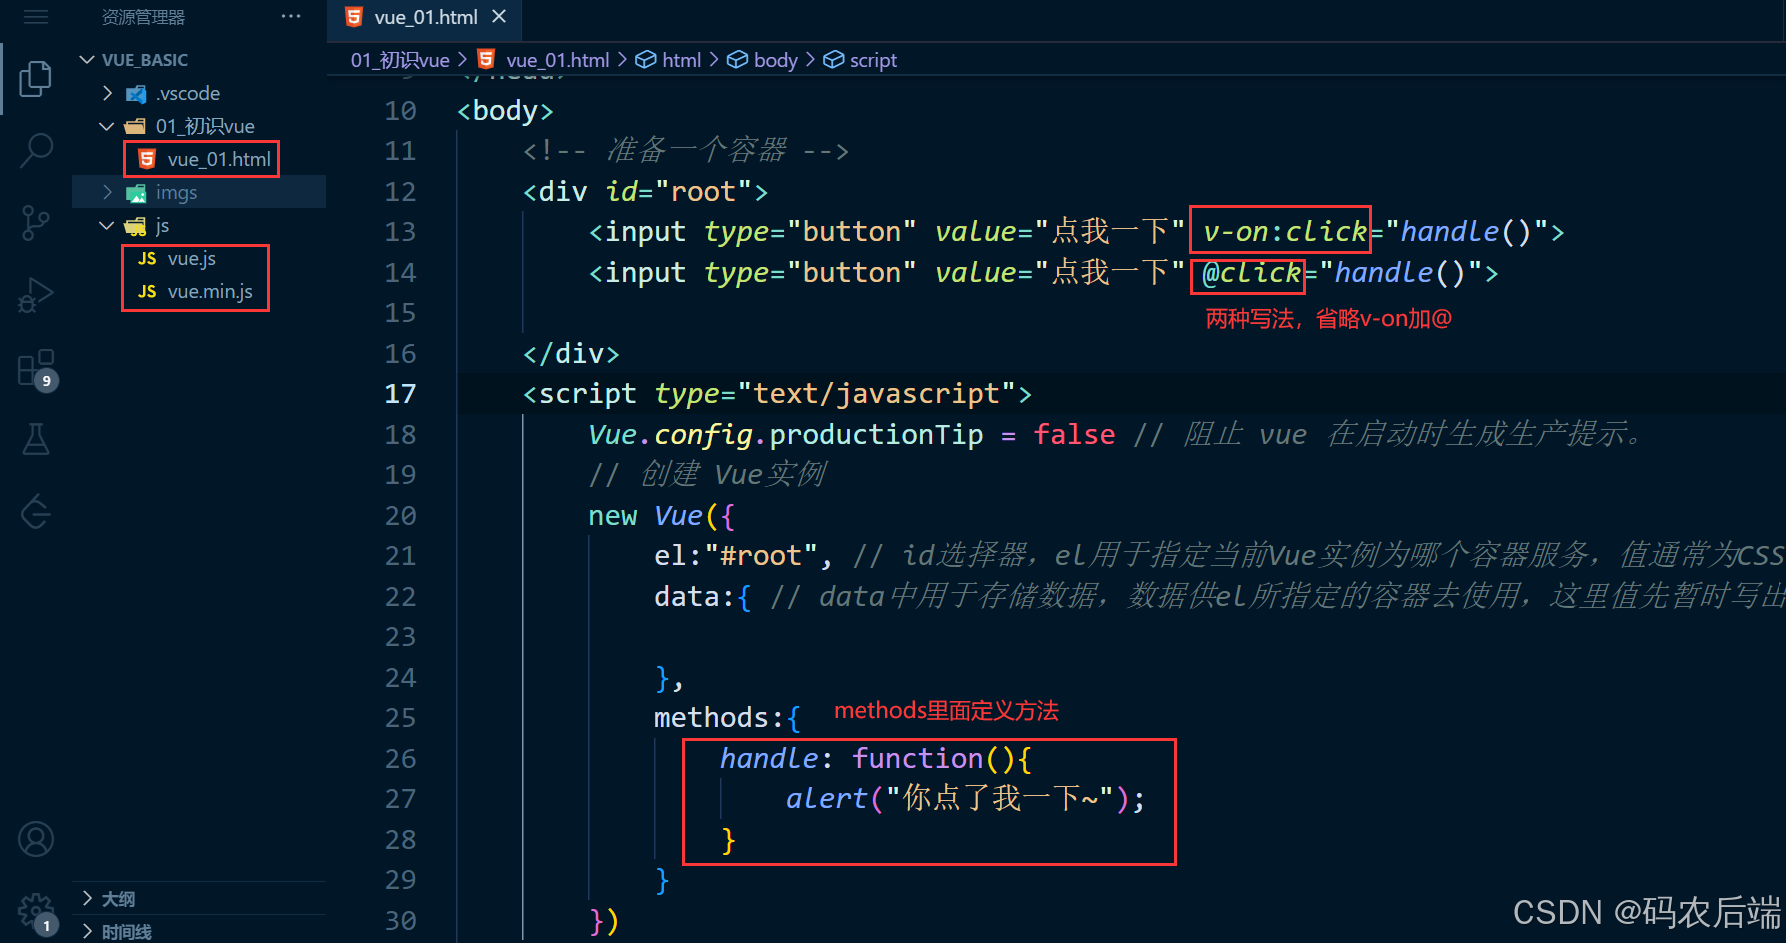Viewport: 1786px width, 943px height.
Task: Click "methods:{" on line 25
Action: (728, 718)
